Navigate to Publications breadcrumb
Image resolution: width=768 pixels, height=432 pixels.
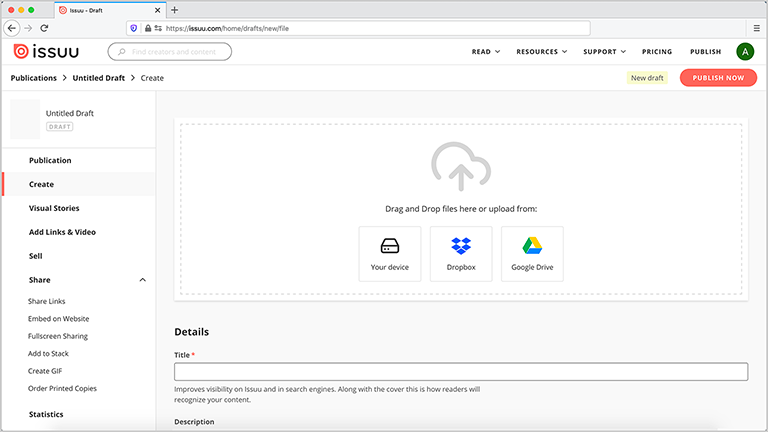tap(33, 78)
